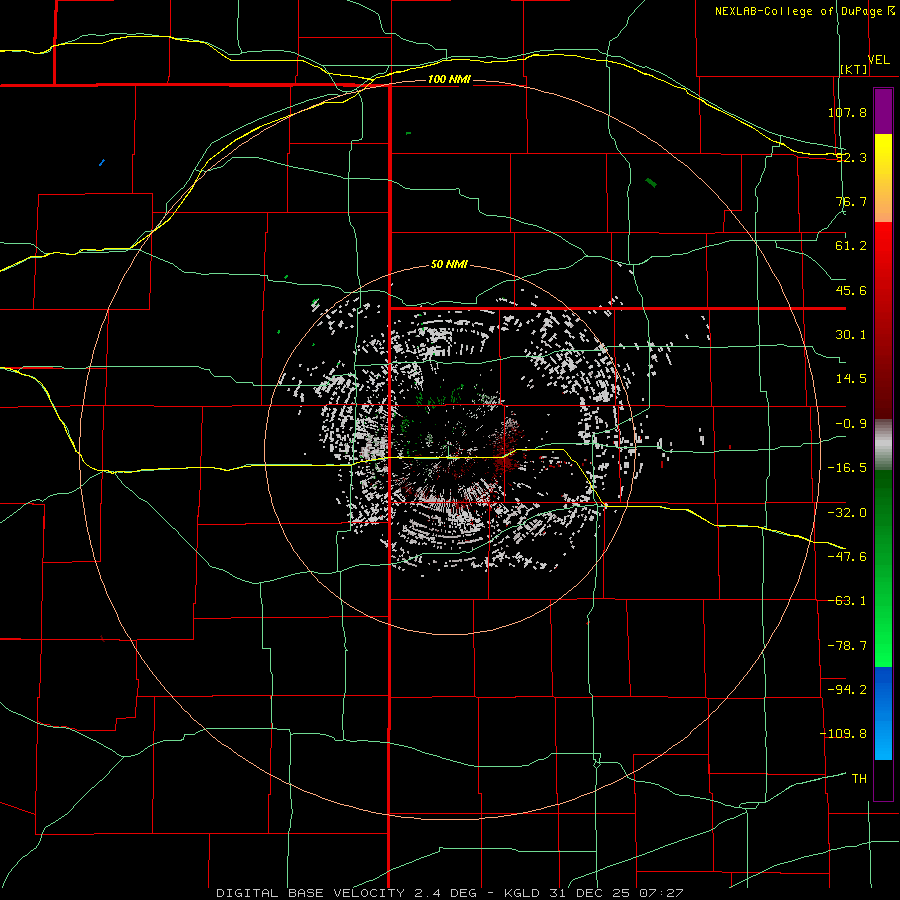Click the -94.2 velocity scale value
Image resolution: width=900 pixels, height=900 pixels.
(x=847, y=690)
